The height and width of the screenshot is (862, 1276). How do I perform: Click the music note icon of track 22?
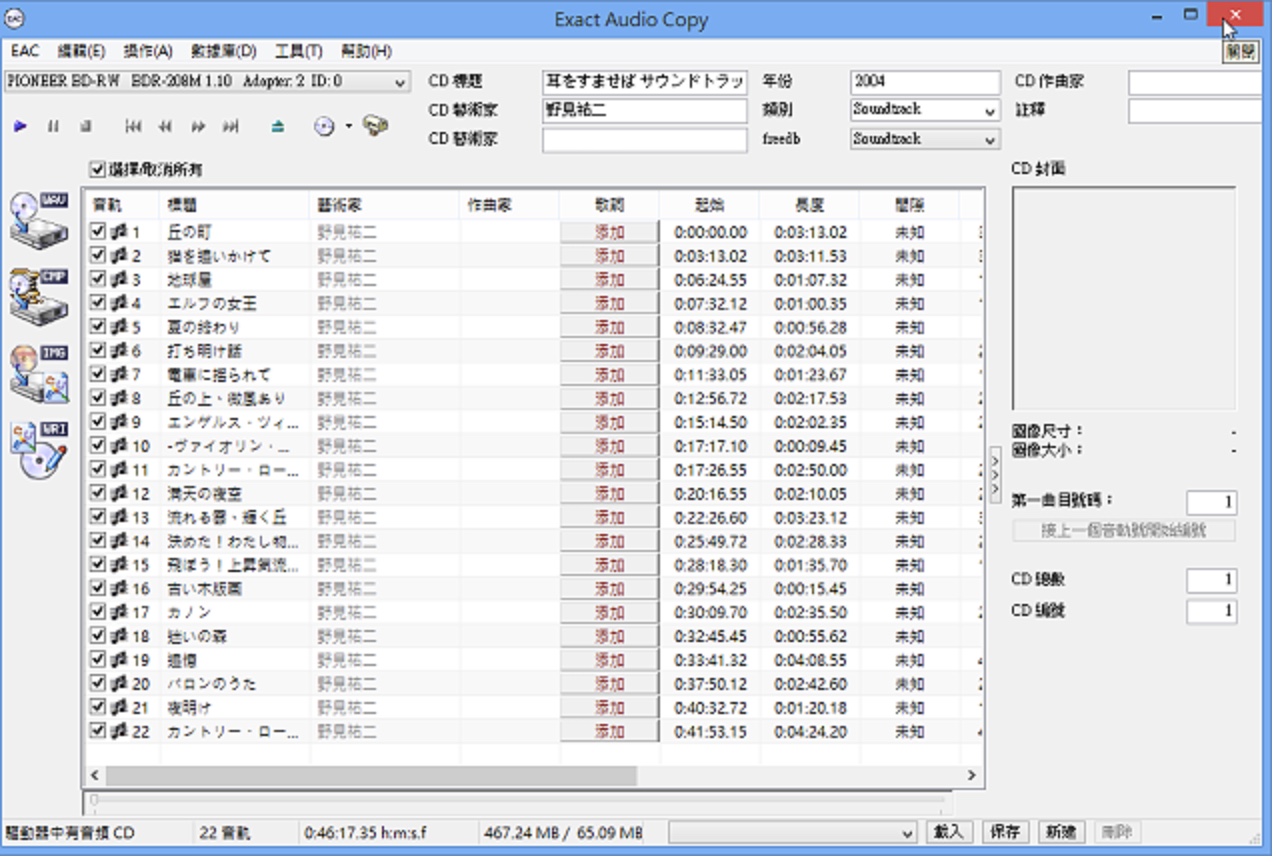click(x=120, y=732)
